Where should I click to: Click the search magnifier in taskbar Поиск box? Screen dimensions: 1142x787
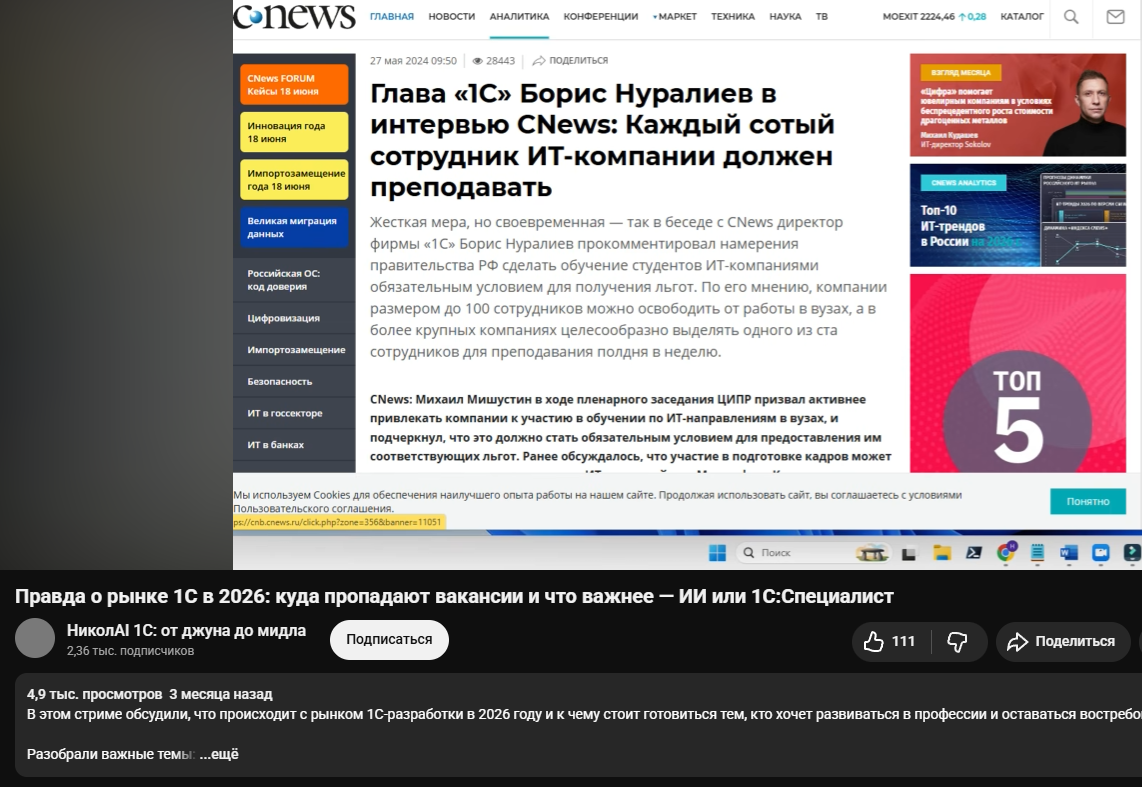pyautogui.click(x=748, y=553)
